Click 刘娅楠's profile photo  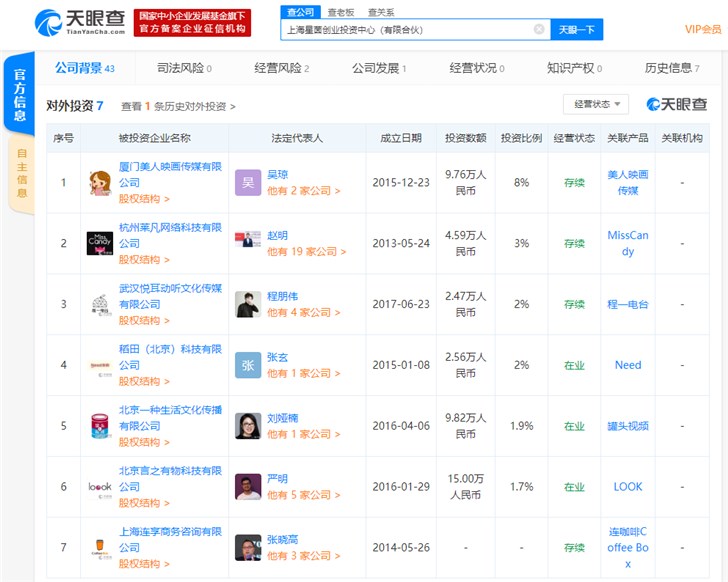tap(248, 426)
